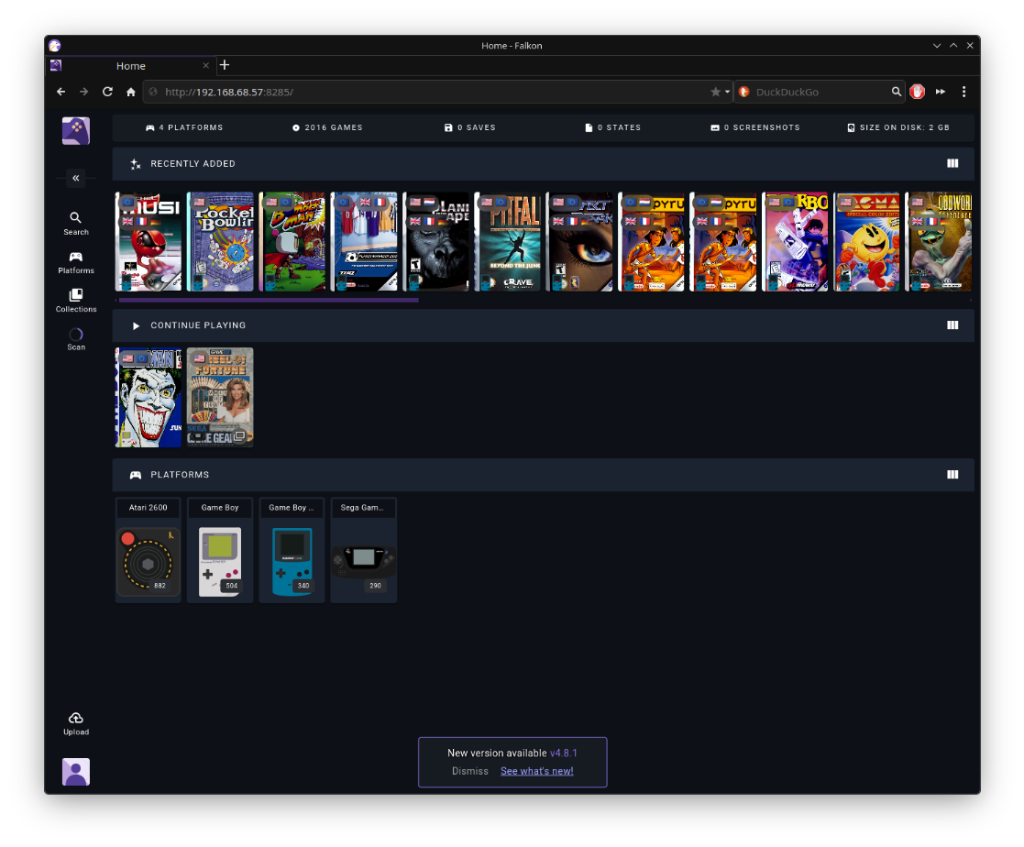The height and width of the screenshot is (847, 1024).
Task: Click the 4 Platforms stat
Action: click(x=184, y=127)
